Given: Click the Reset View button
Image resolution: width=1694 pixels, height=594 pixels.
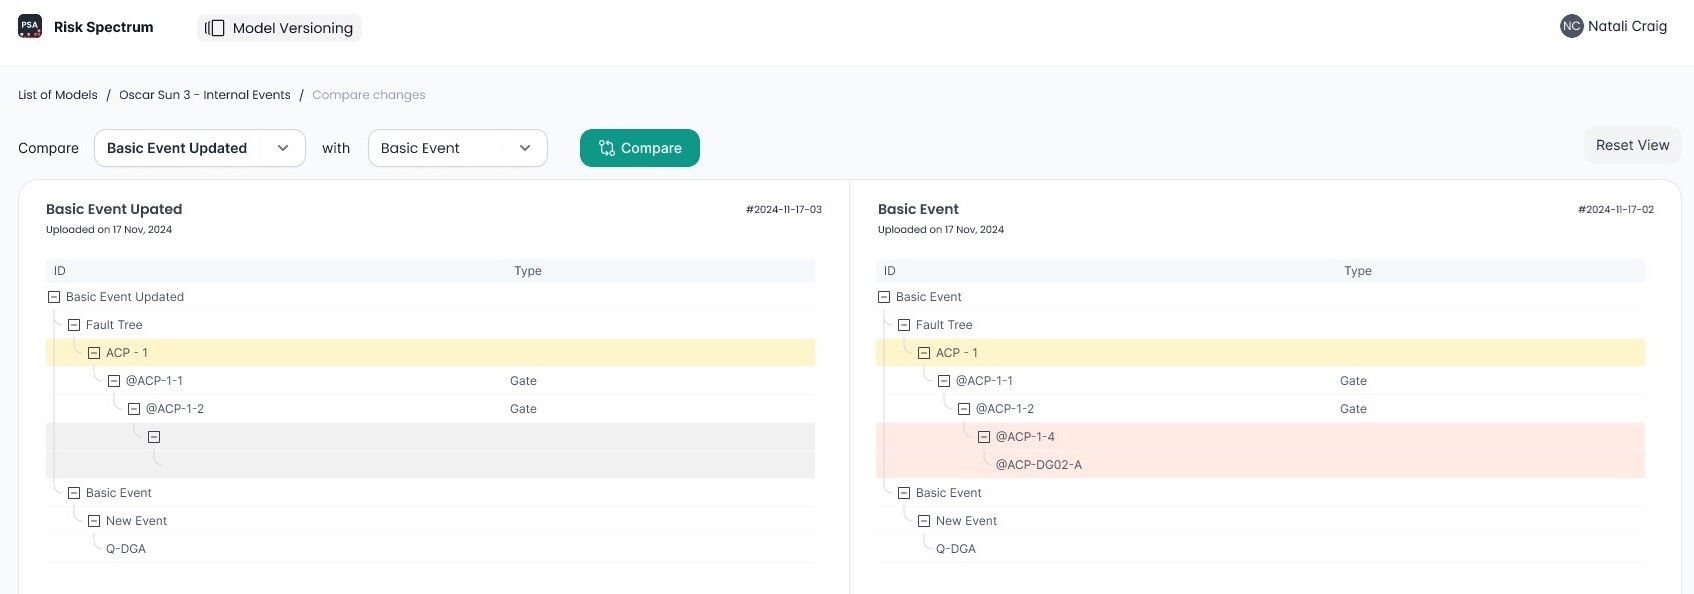Looking at the screenshot, I should (x=1632, y=145).
